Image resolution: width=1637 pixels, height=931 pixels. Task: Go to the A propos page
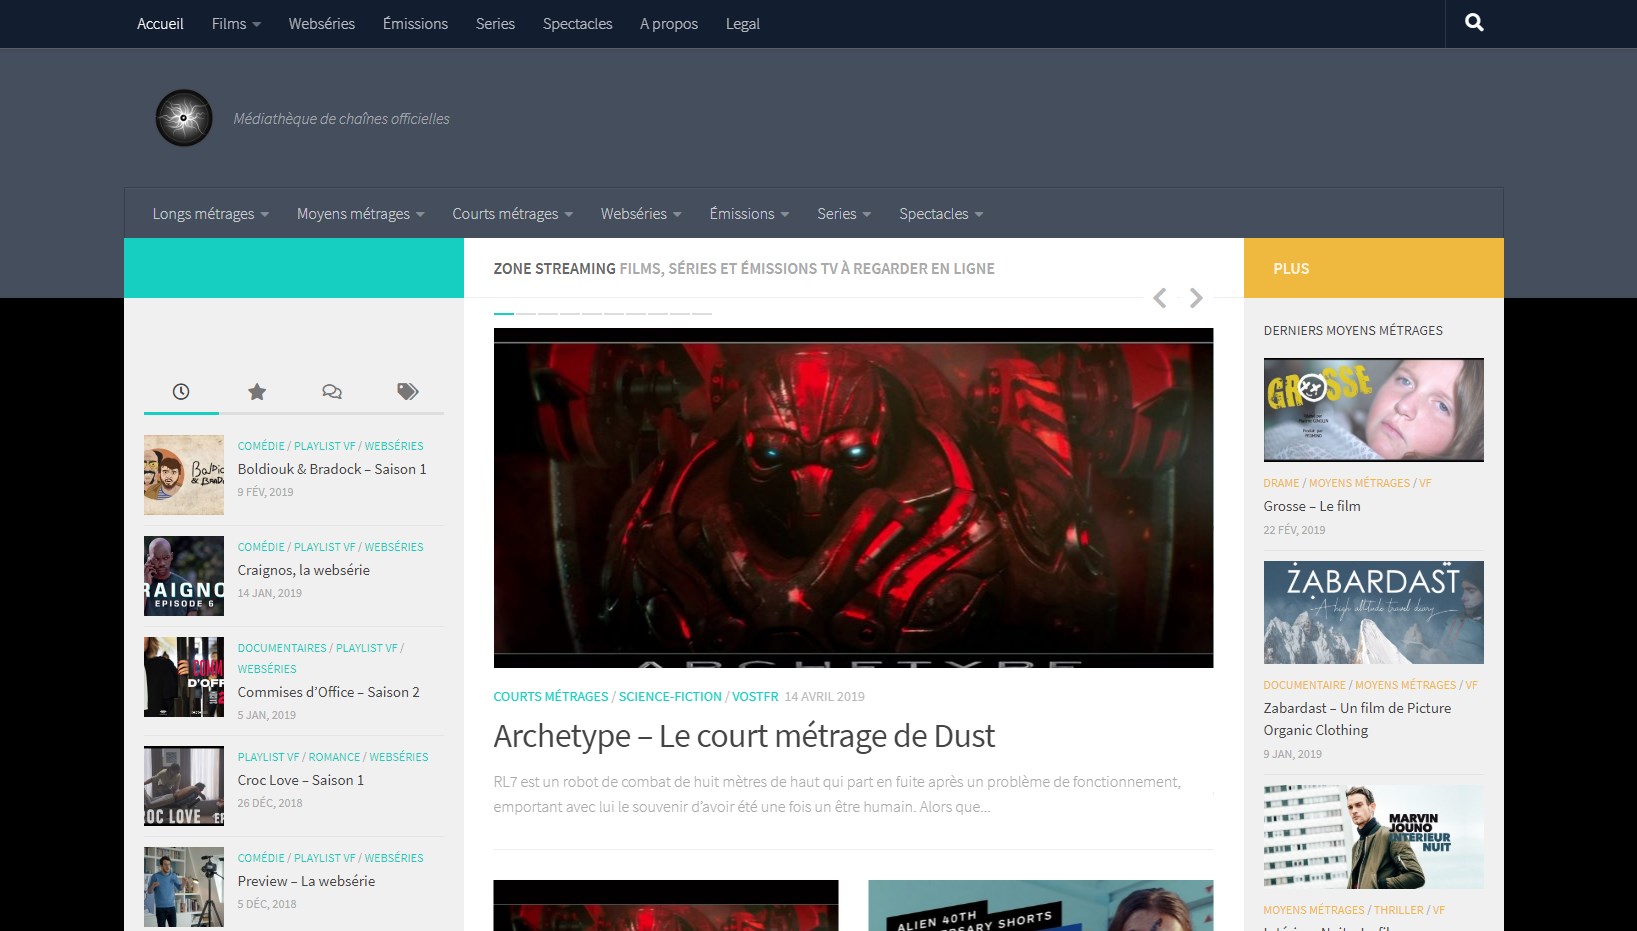coord(668,24)
